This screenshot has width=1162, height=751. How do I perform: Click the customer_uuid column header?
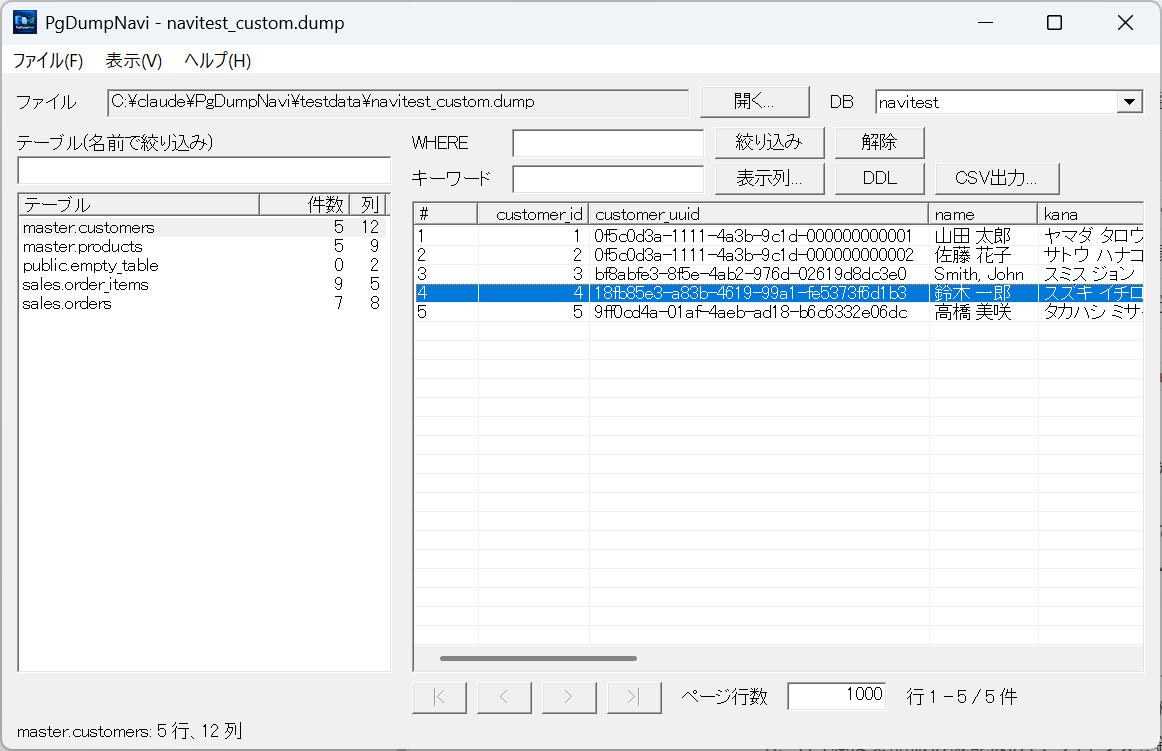pos(758,214)
